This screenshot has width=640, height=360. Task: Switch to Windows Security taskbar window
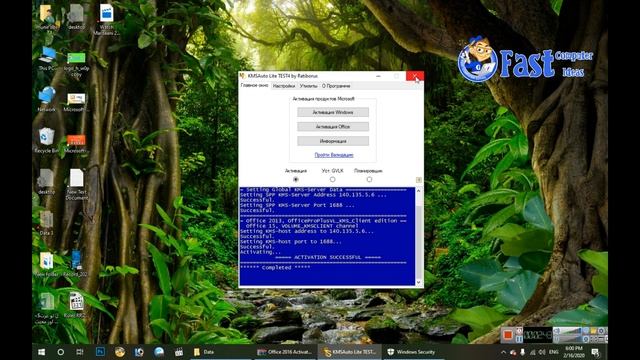(x=412, y=352)
